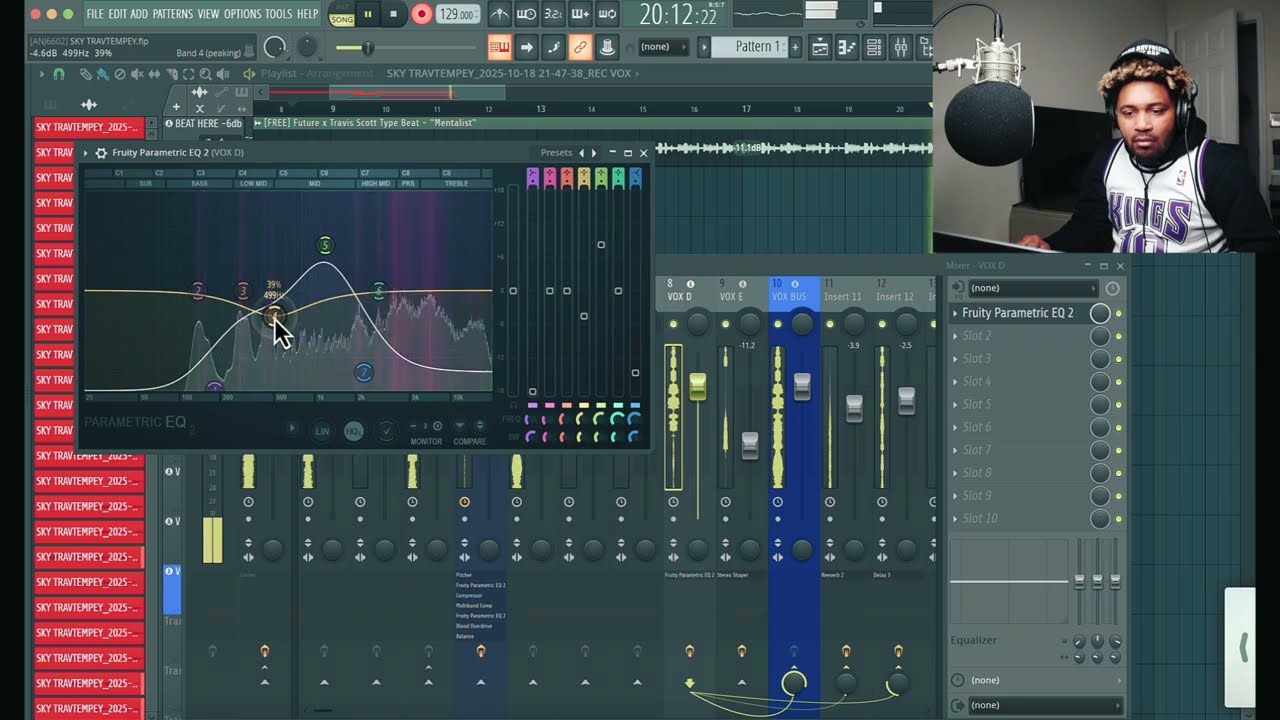The width and height of the screenshot is (1280, 720).
Task: Click the tempo field showing 129.000
Action: click(457, 14)
